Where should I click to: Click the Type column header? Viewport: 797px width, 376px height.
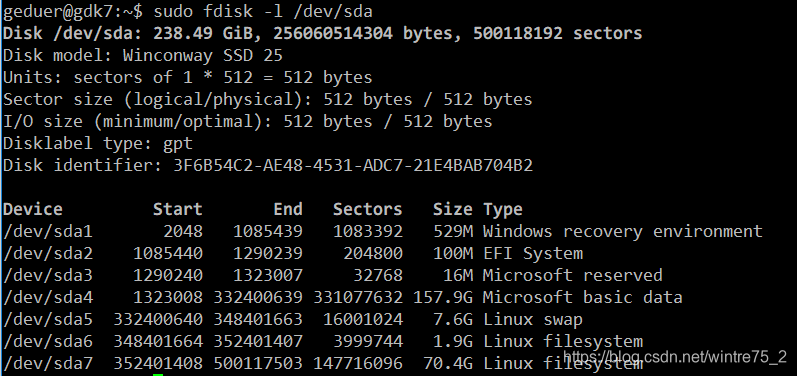503,209
